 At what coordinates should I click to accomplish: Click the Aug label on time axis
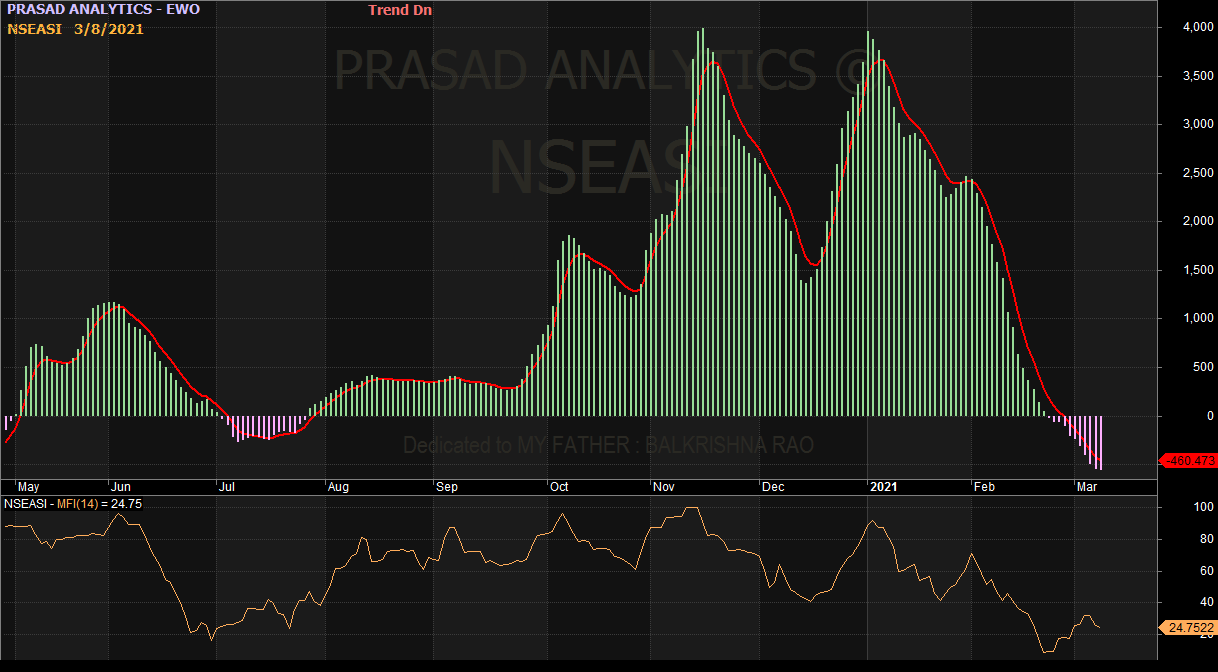pyautogui.click(x=338, y=487)
